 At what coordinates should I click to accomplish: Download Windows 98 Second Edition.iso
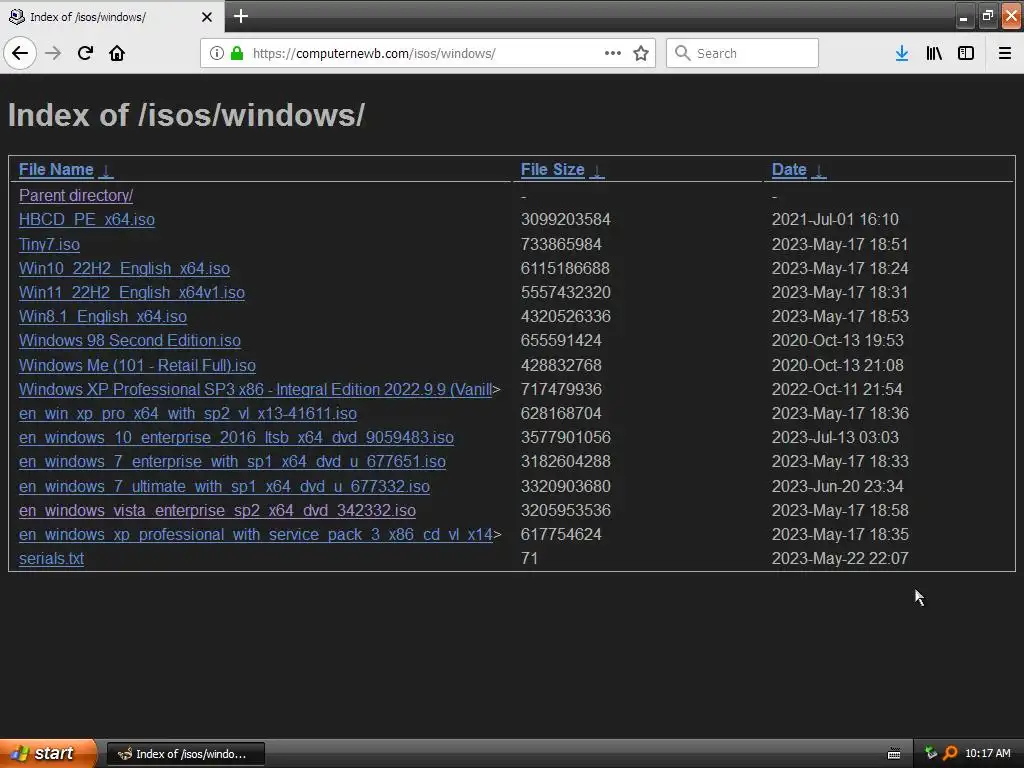click(x=130, y=341)
